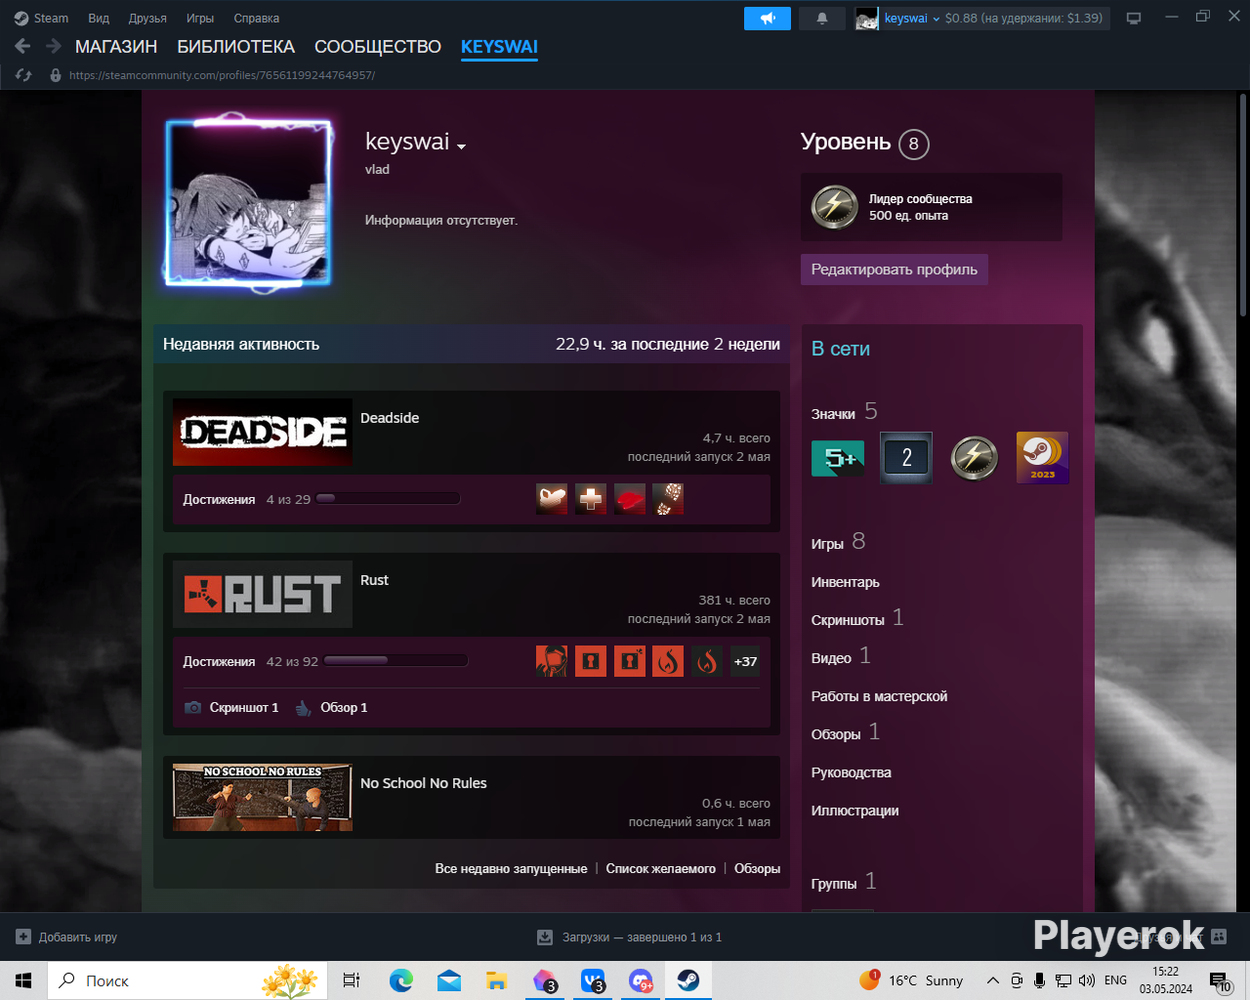Open Скриншоты link in sidebar
The height and width of the screenshot is (1000, 1250).
coord(848,620)
